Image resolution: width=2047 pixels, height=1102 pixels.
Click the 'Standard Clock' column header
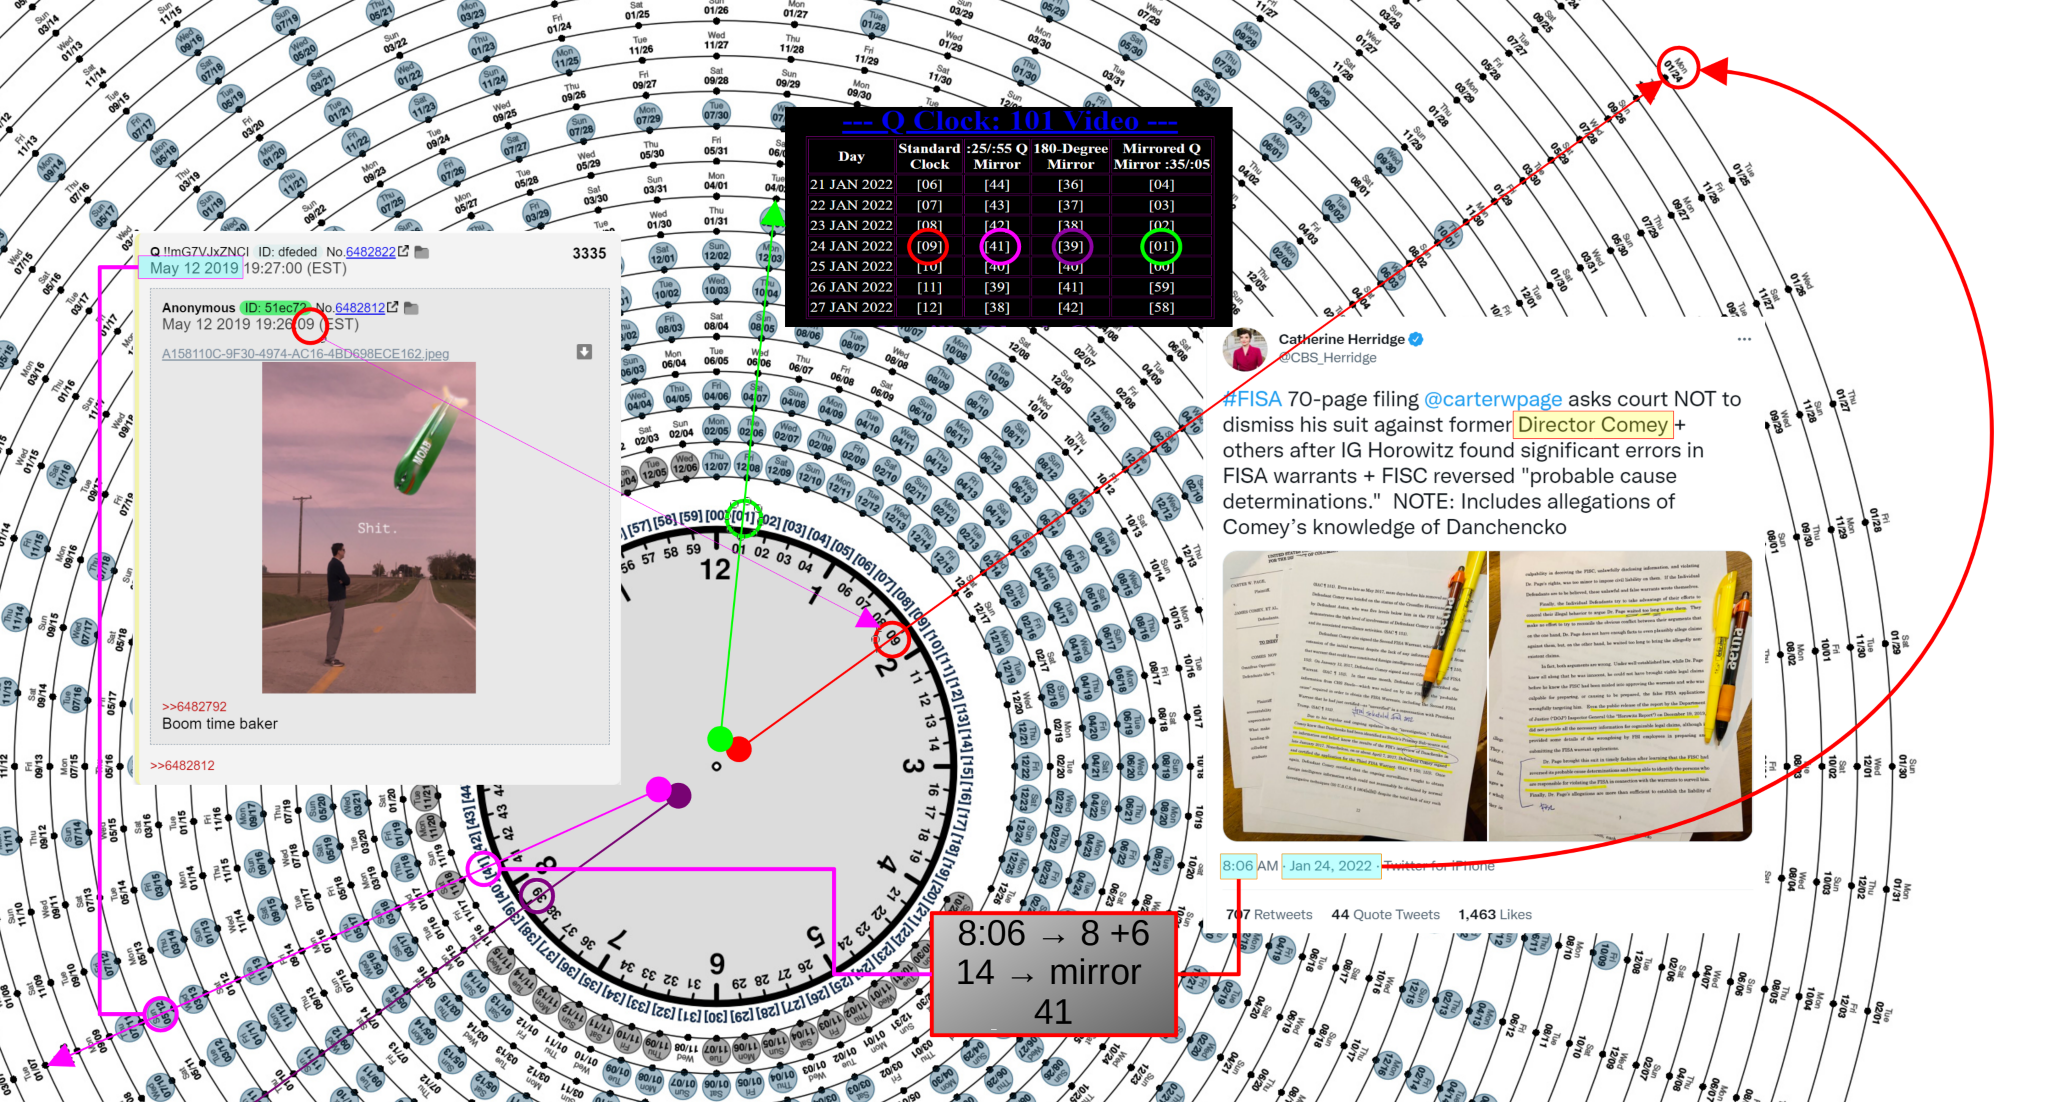tap(929, 156)
